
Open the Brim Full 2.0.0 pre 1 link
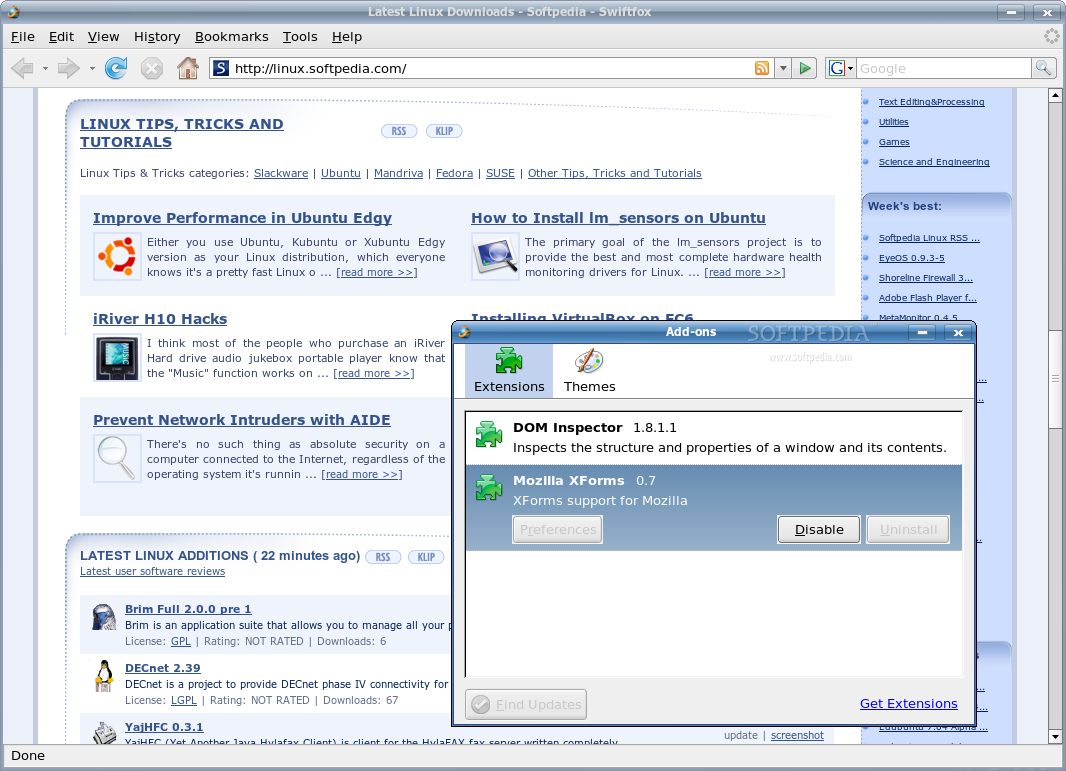click(x=188, y=609)
